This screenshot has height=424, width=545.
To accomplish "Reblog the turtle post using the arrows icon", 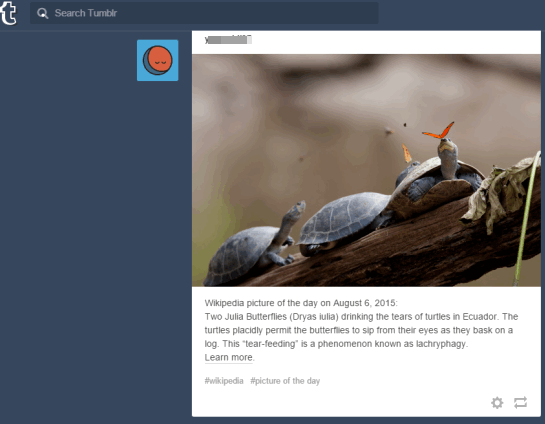I will click(x=520, y=402).
